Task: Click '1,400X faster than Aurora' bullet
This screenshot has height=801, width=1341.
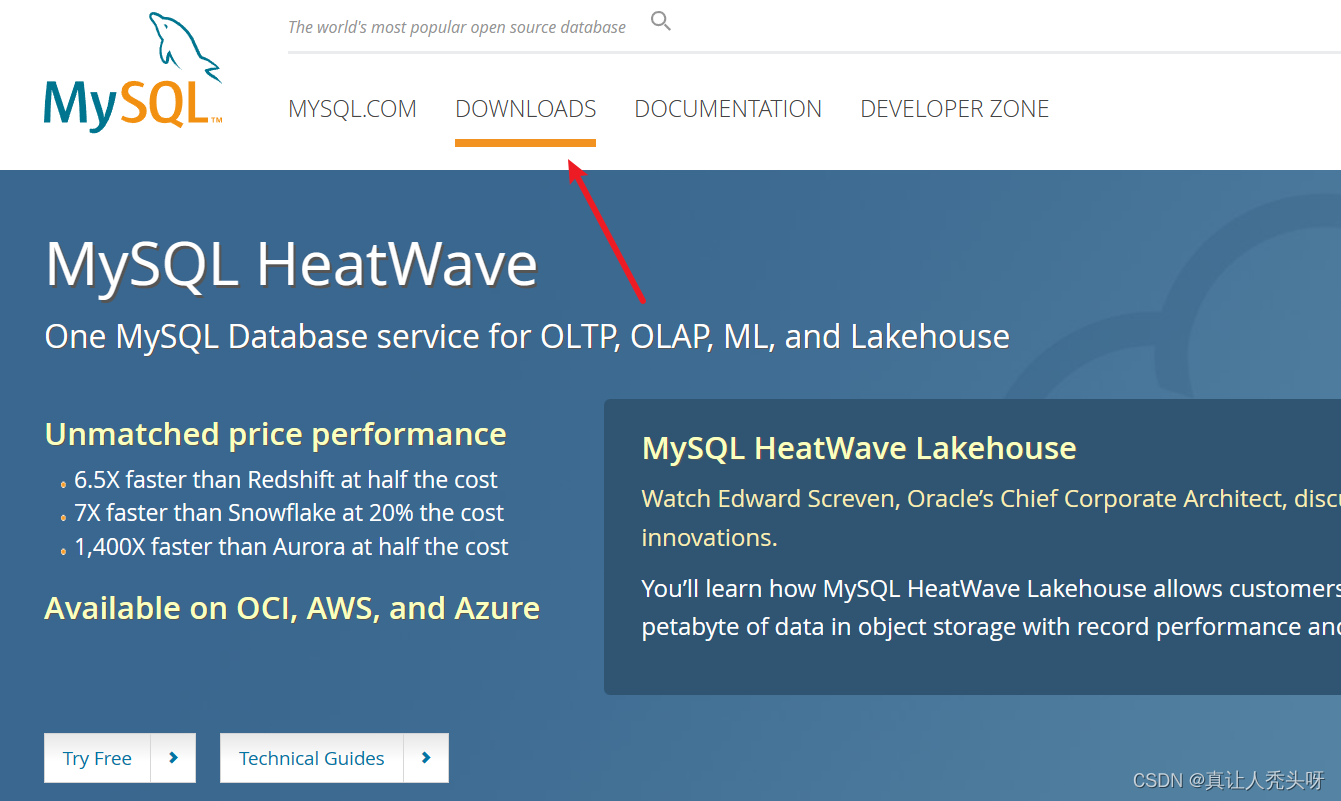Action: 291,547
